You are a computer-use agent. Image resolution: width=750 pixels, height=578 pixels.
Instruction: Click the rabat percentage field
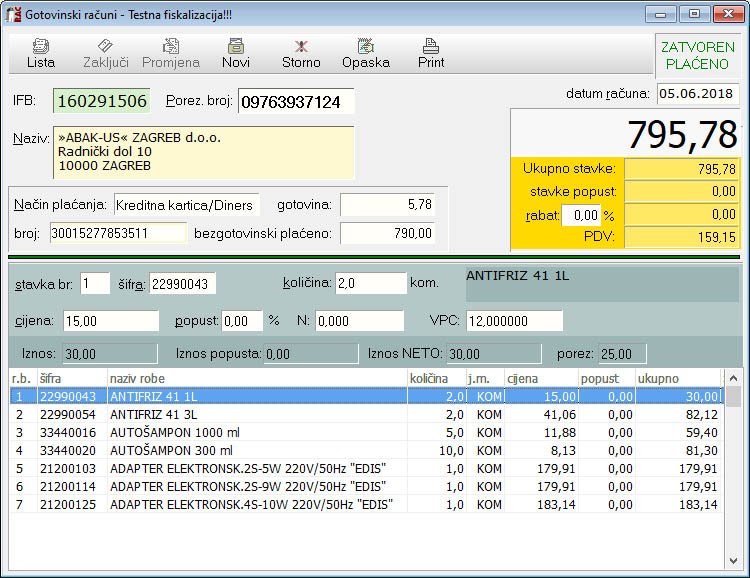pos(580,214)
